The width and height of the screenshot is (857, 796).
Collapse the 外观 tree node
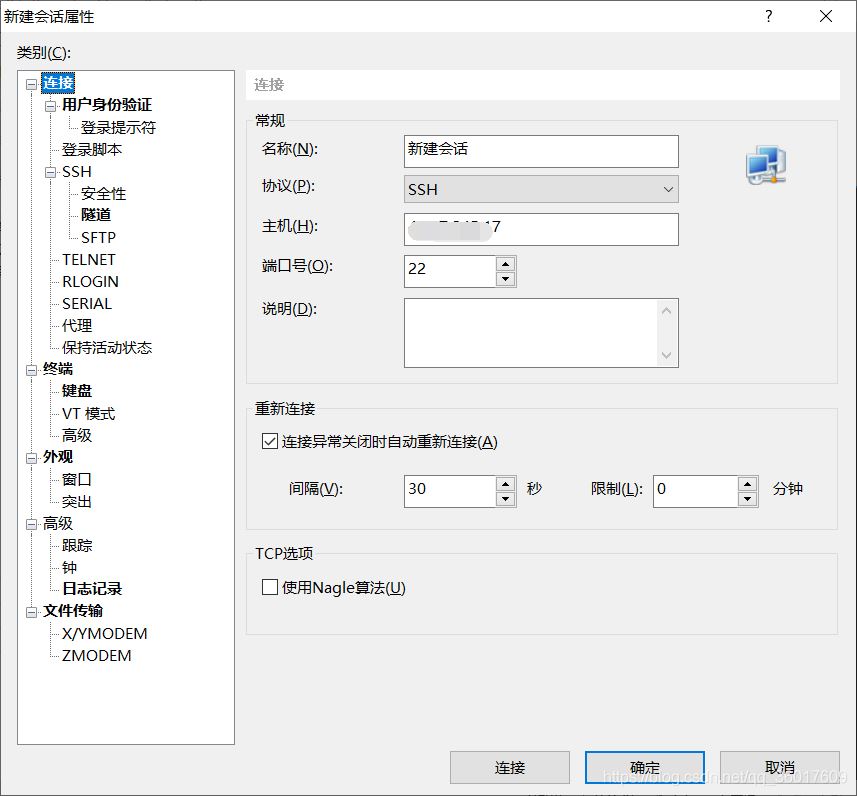point(32,458)
